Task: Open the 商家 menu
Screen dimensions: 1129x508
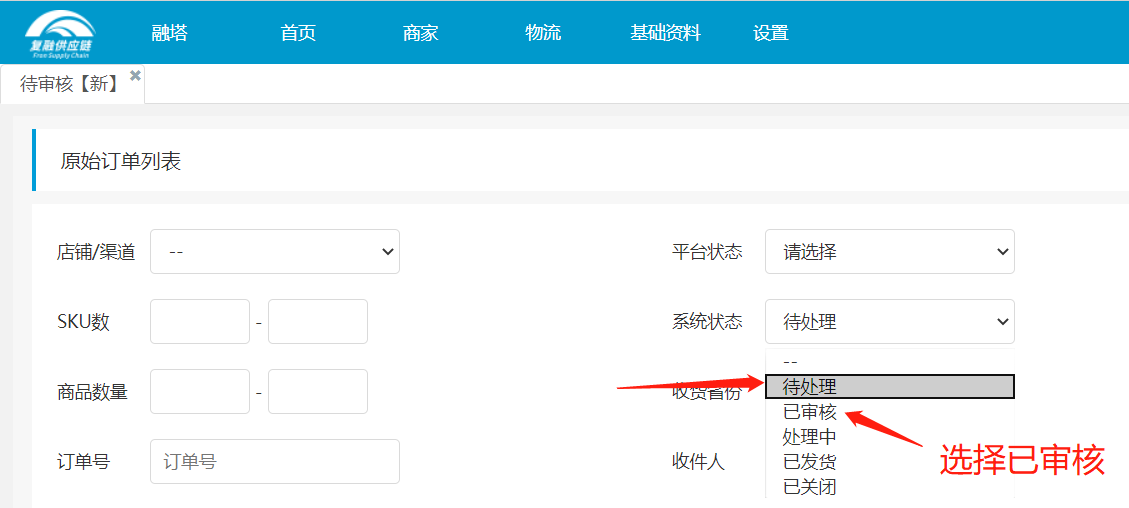Action: [x=420, y=33]
